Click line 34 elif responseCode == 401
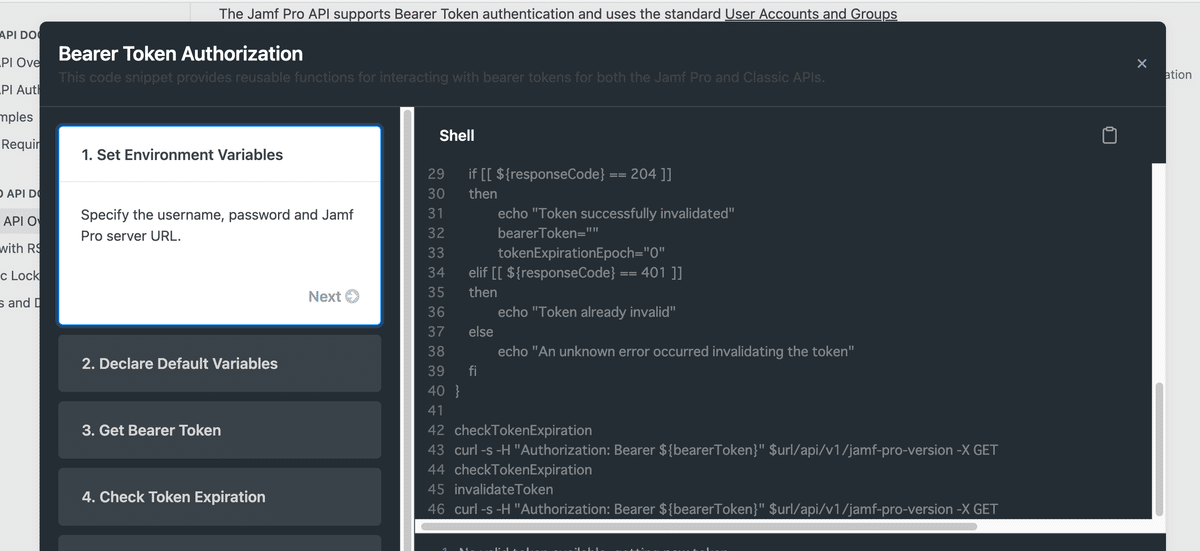1200x551 pixels. [575, 272]
